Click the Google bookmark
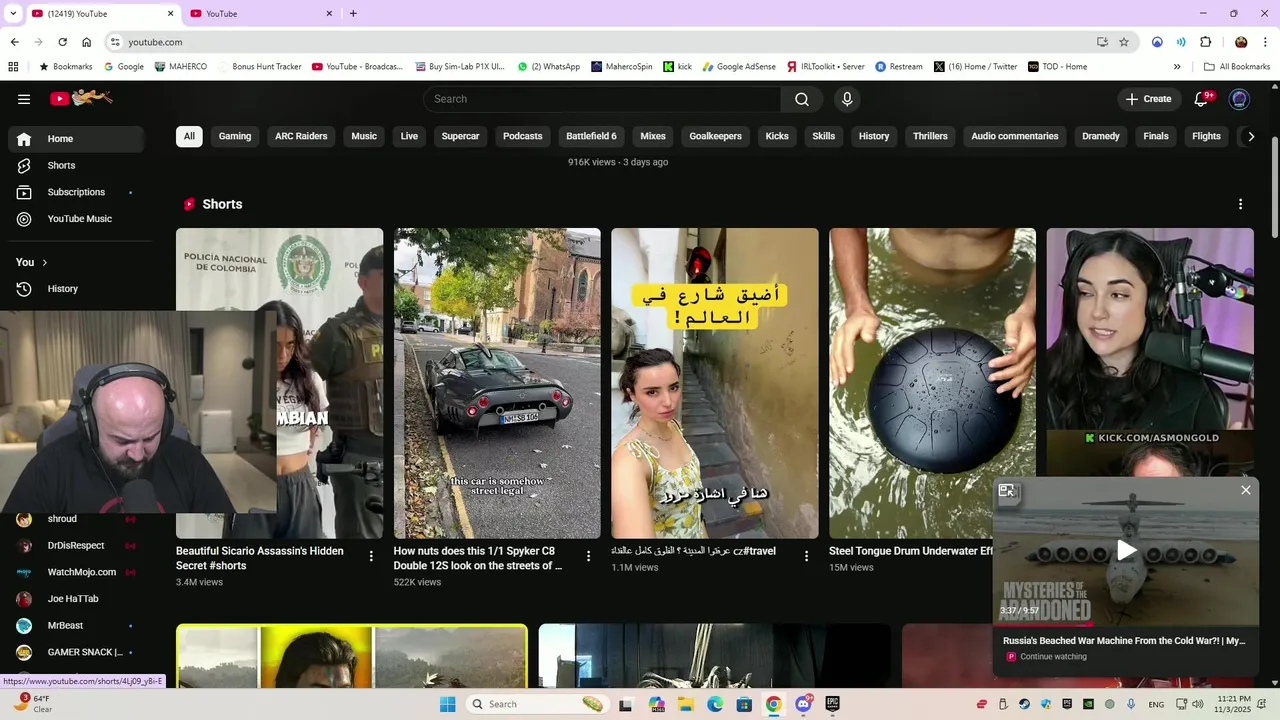The height and width of the screenshot is (720, 1280). tap(123, 67)
